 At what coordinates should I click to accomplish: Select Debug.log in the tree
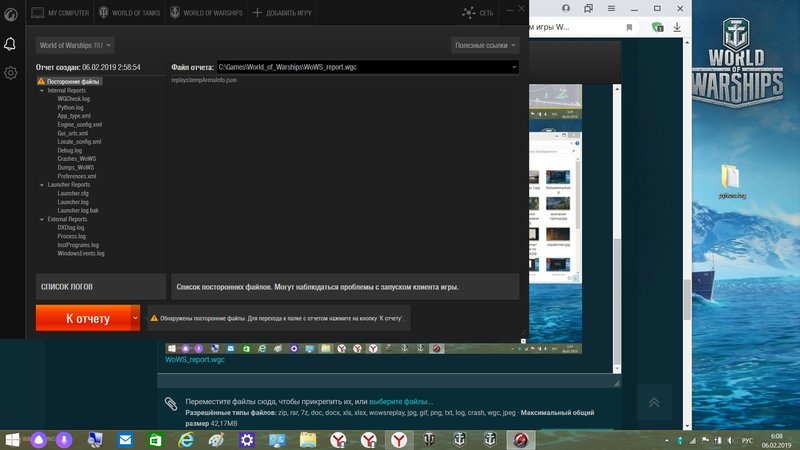pos(69,151)
